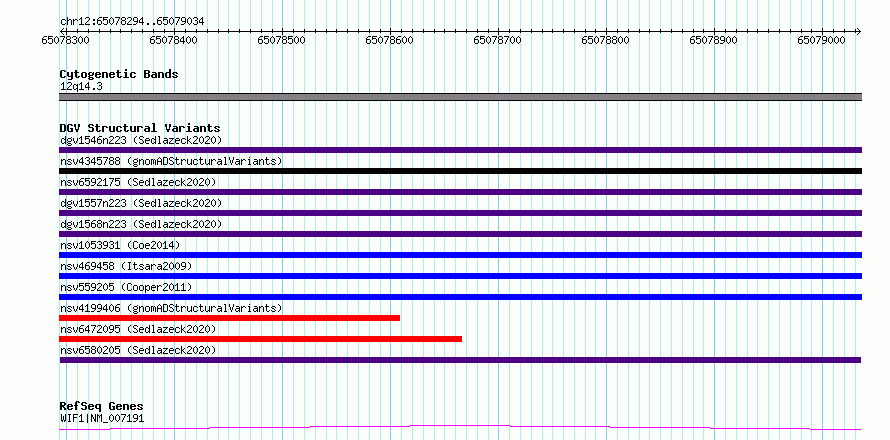Click the 65078700 ruler position label
Image resolution: width=890 pixels, height=440 pixels.
coord(498,40)
